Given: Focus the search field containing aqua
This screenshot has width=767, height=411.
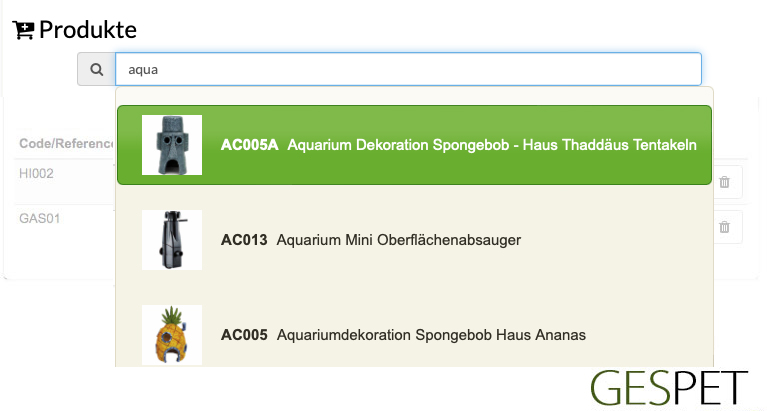Looking at the screenshot, I should (408, 69).
